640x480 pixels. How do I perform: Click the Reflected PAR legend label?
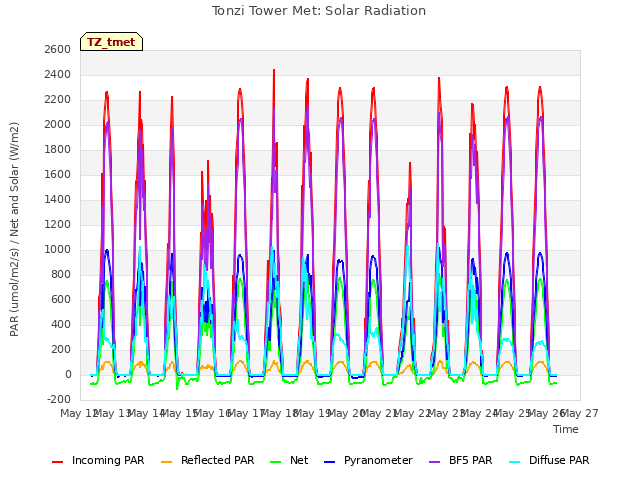click(218, 460)
